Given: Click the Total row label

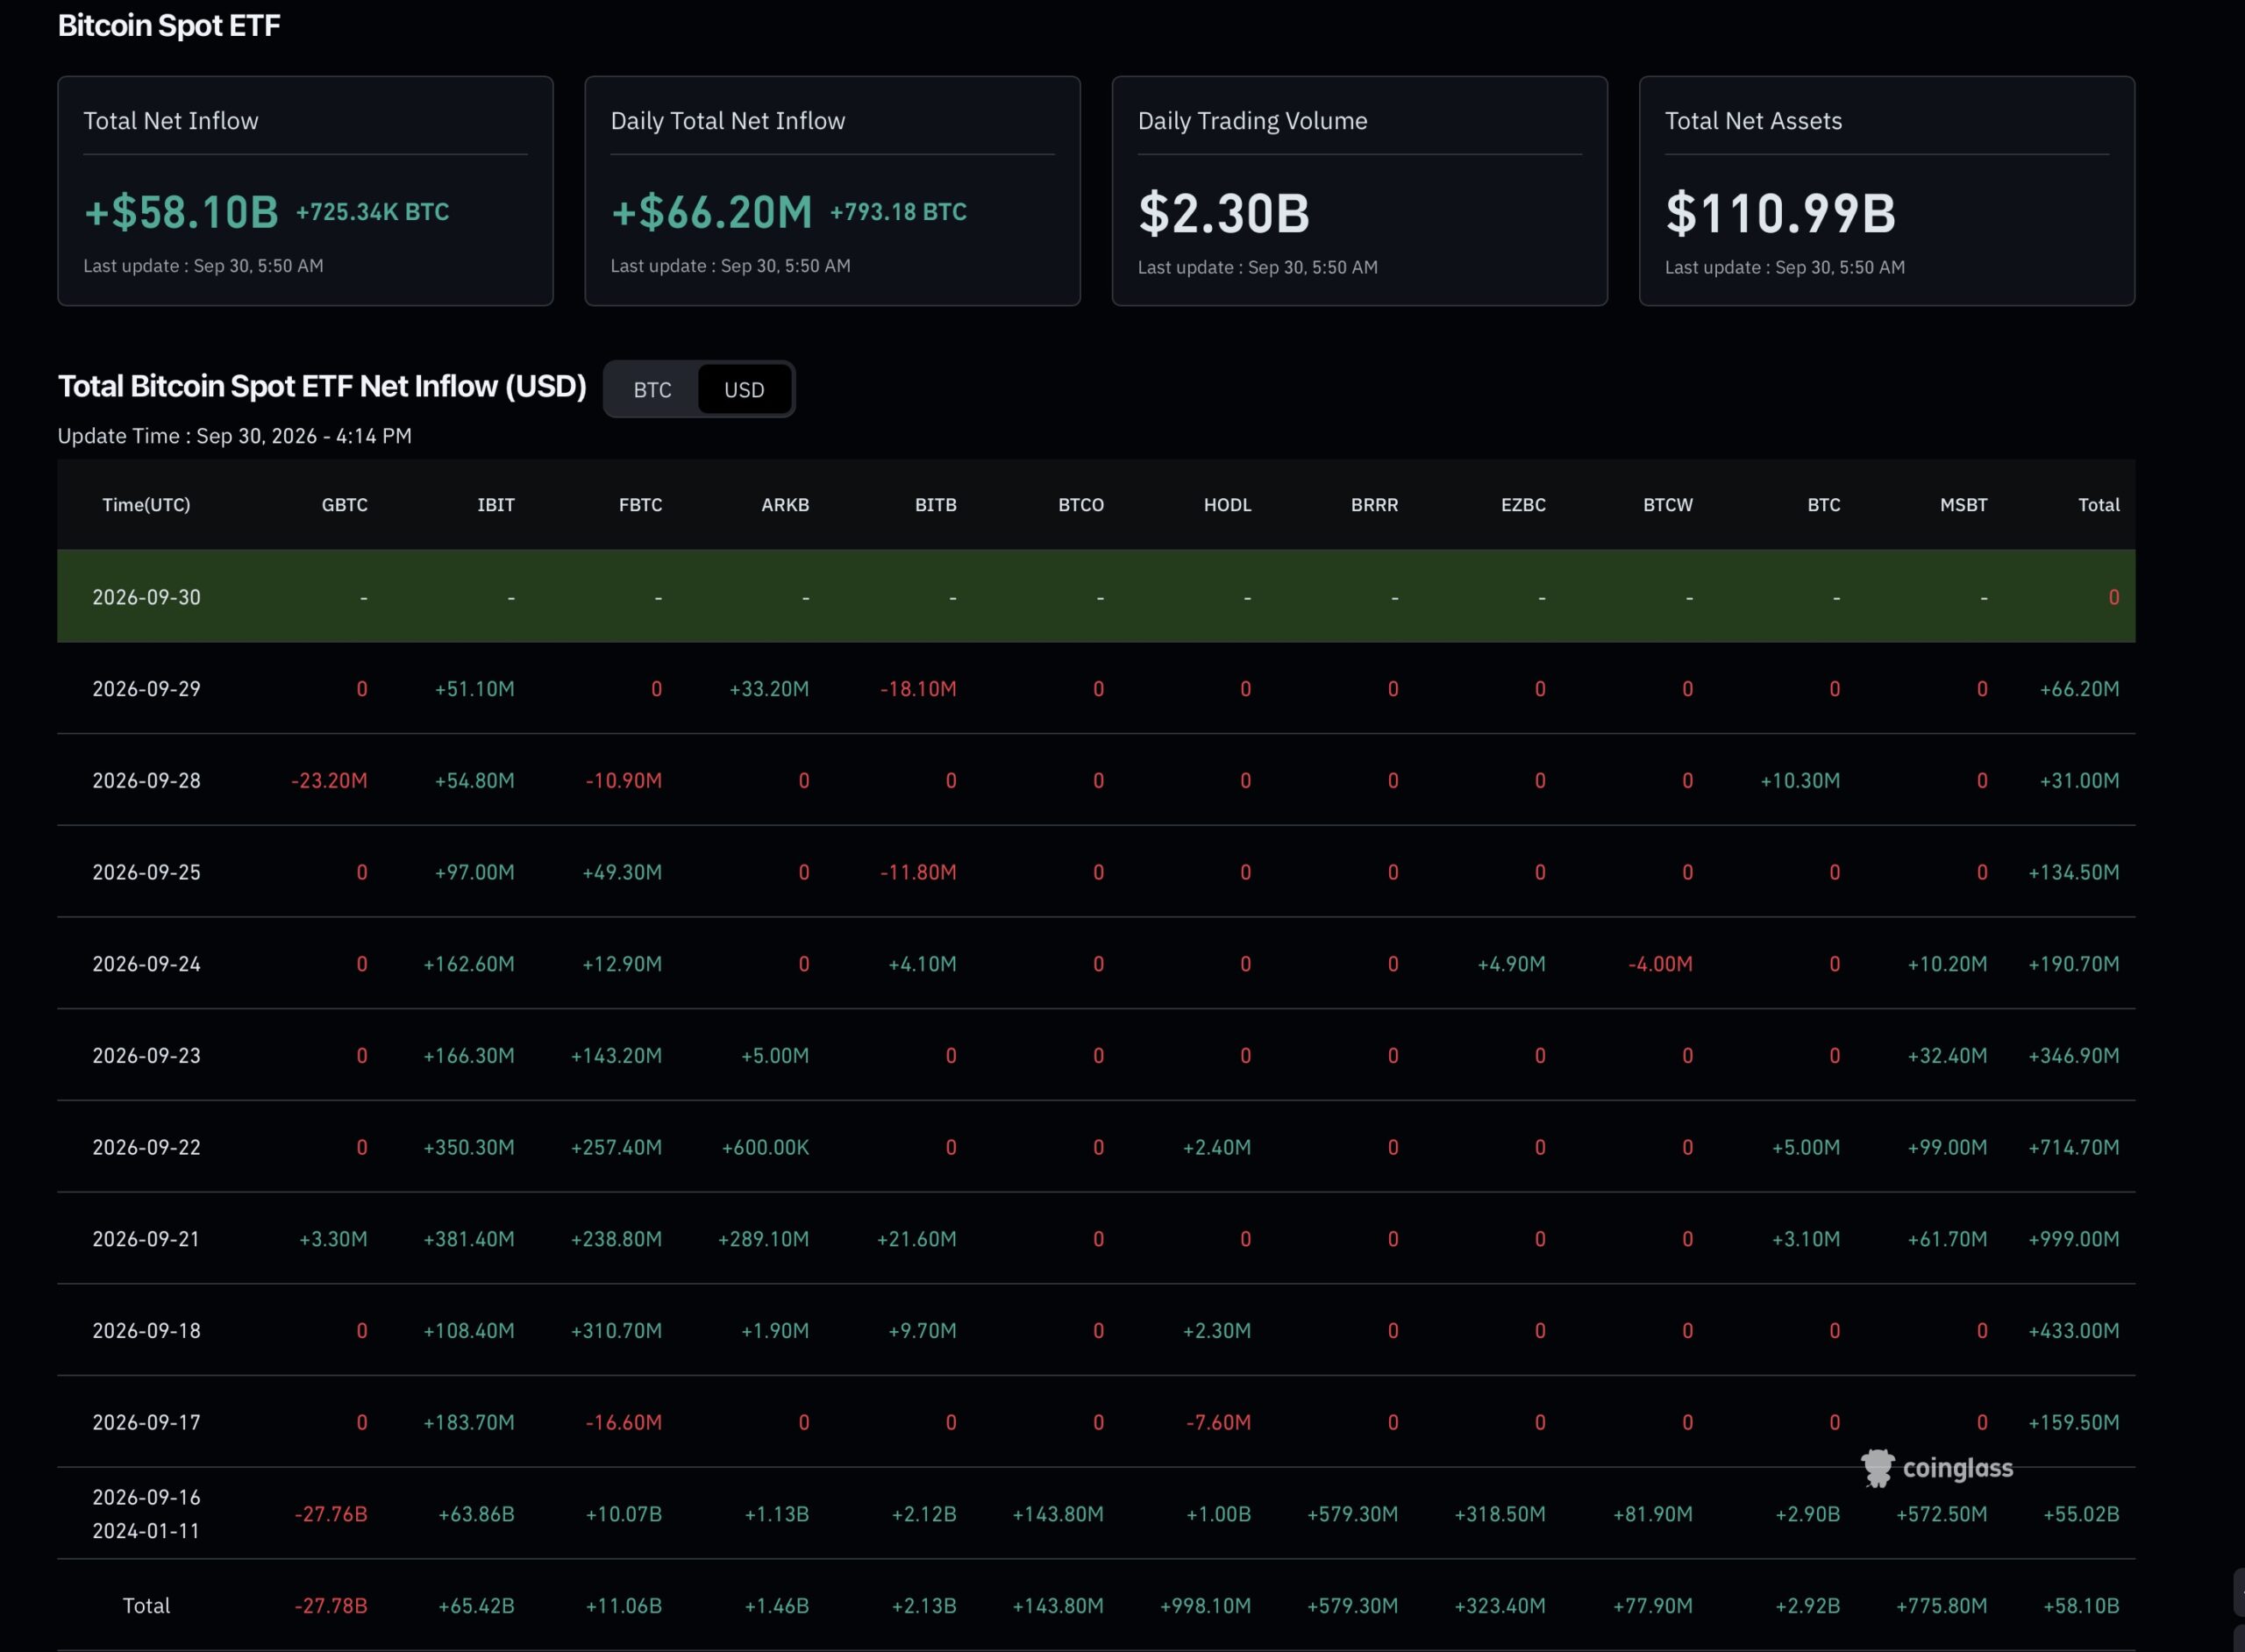Looking at the screenshot, I should pos(146,1606).
